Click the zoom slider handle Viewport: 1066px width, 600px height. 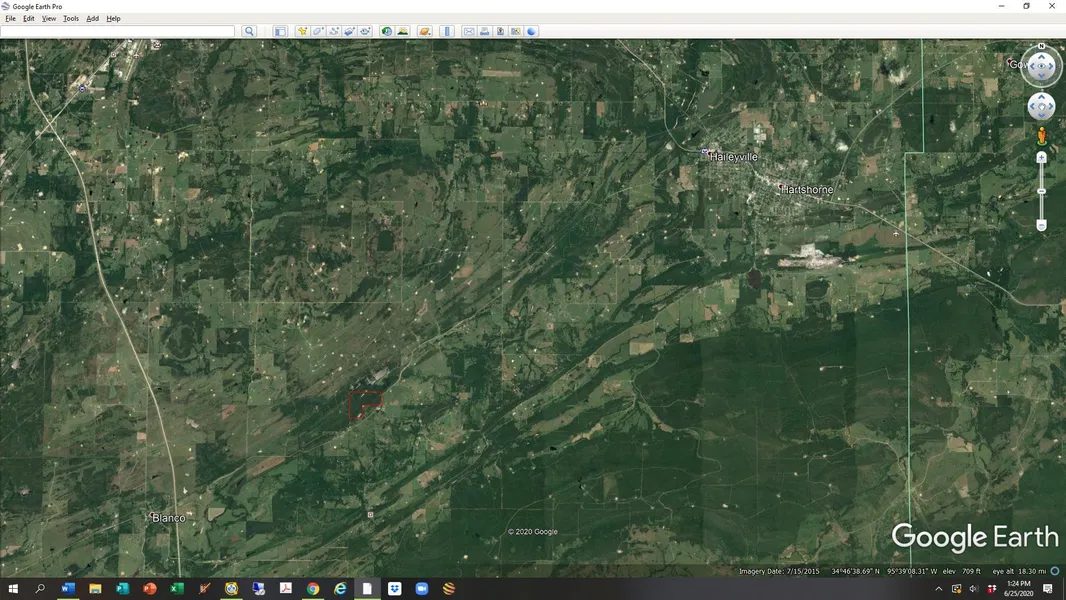point(1041,191)
